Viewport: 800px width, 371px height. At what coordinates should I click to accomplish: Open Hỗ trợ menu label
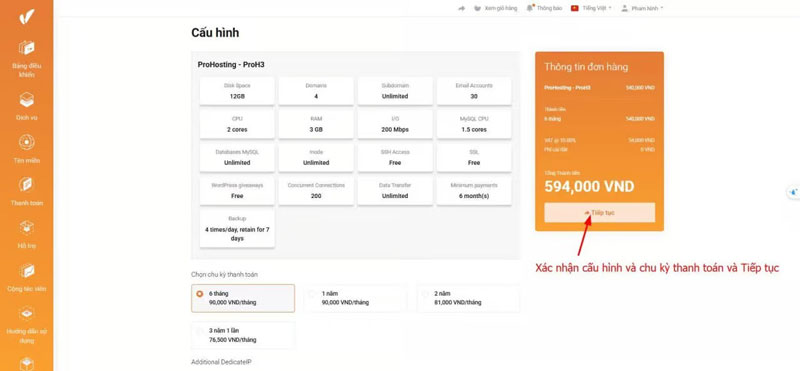coord(27,246)
